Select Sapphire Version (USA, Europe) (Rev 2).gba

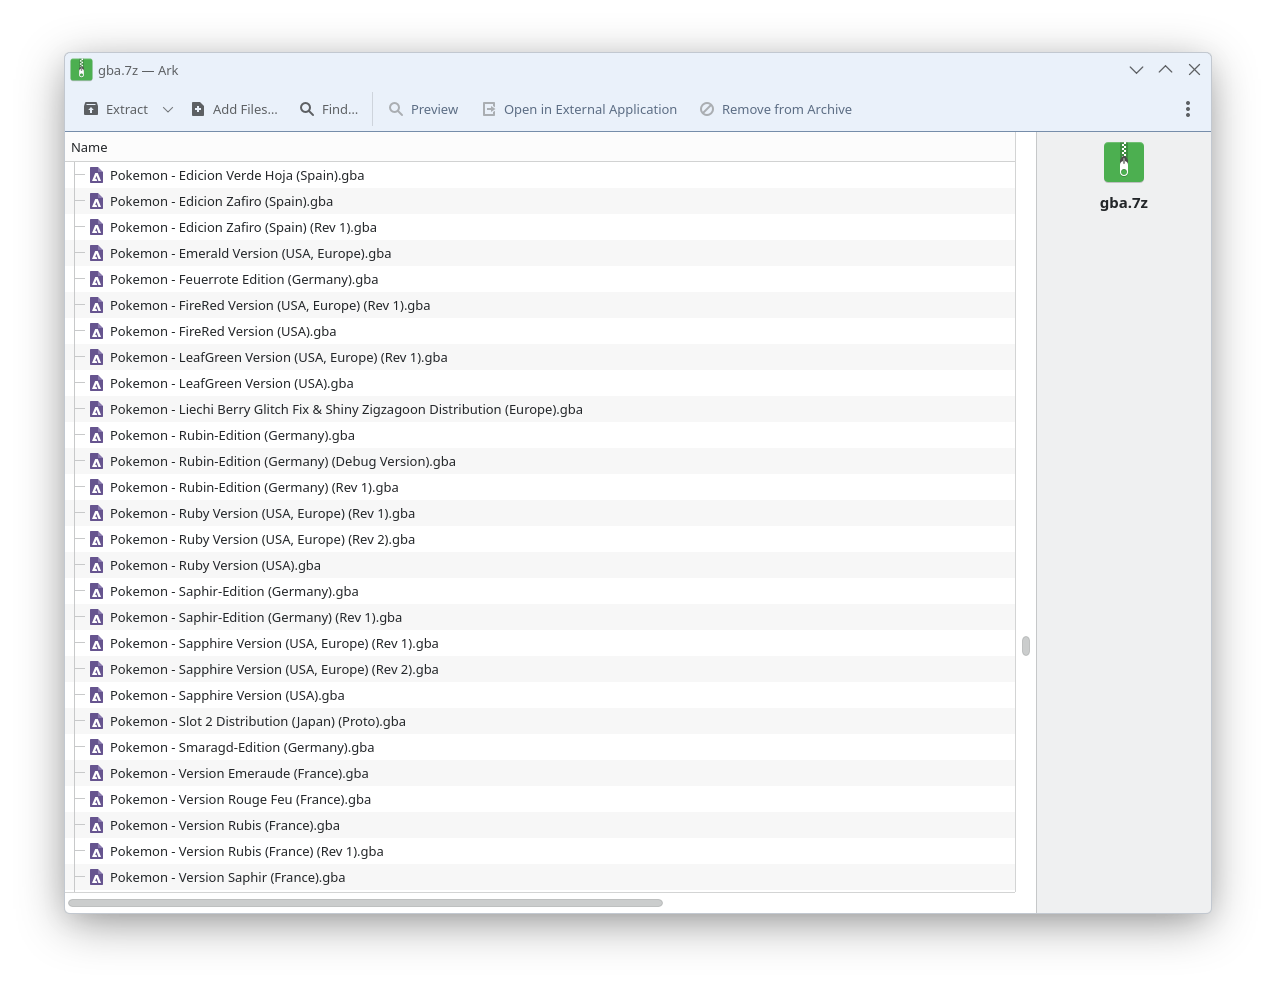pyautogui.click(x=540, y=669)
